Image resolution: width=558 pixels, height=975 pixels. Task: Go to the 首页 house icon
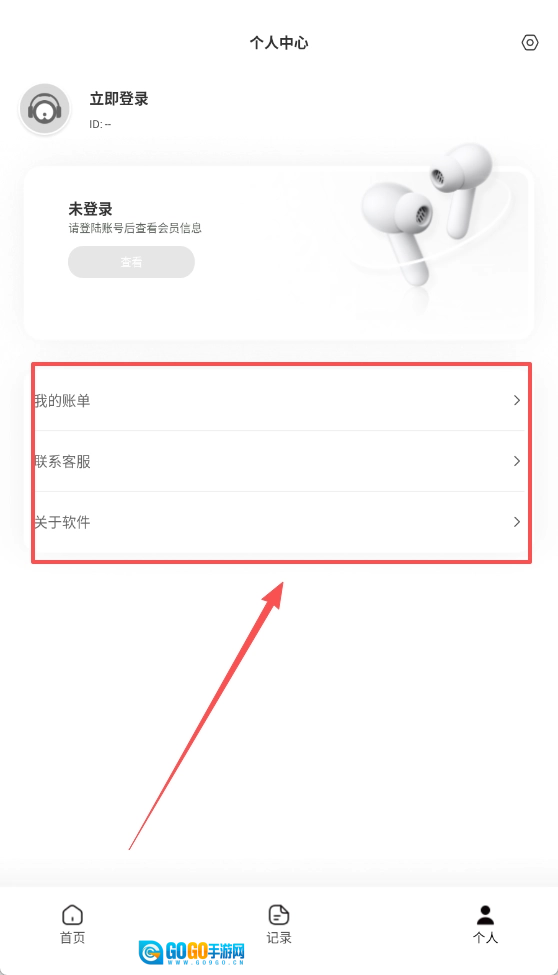73,915
